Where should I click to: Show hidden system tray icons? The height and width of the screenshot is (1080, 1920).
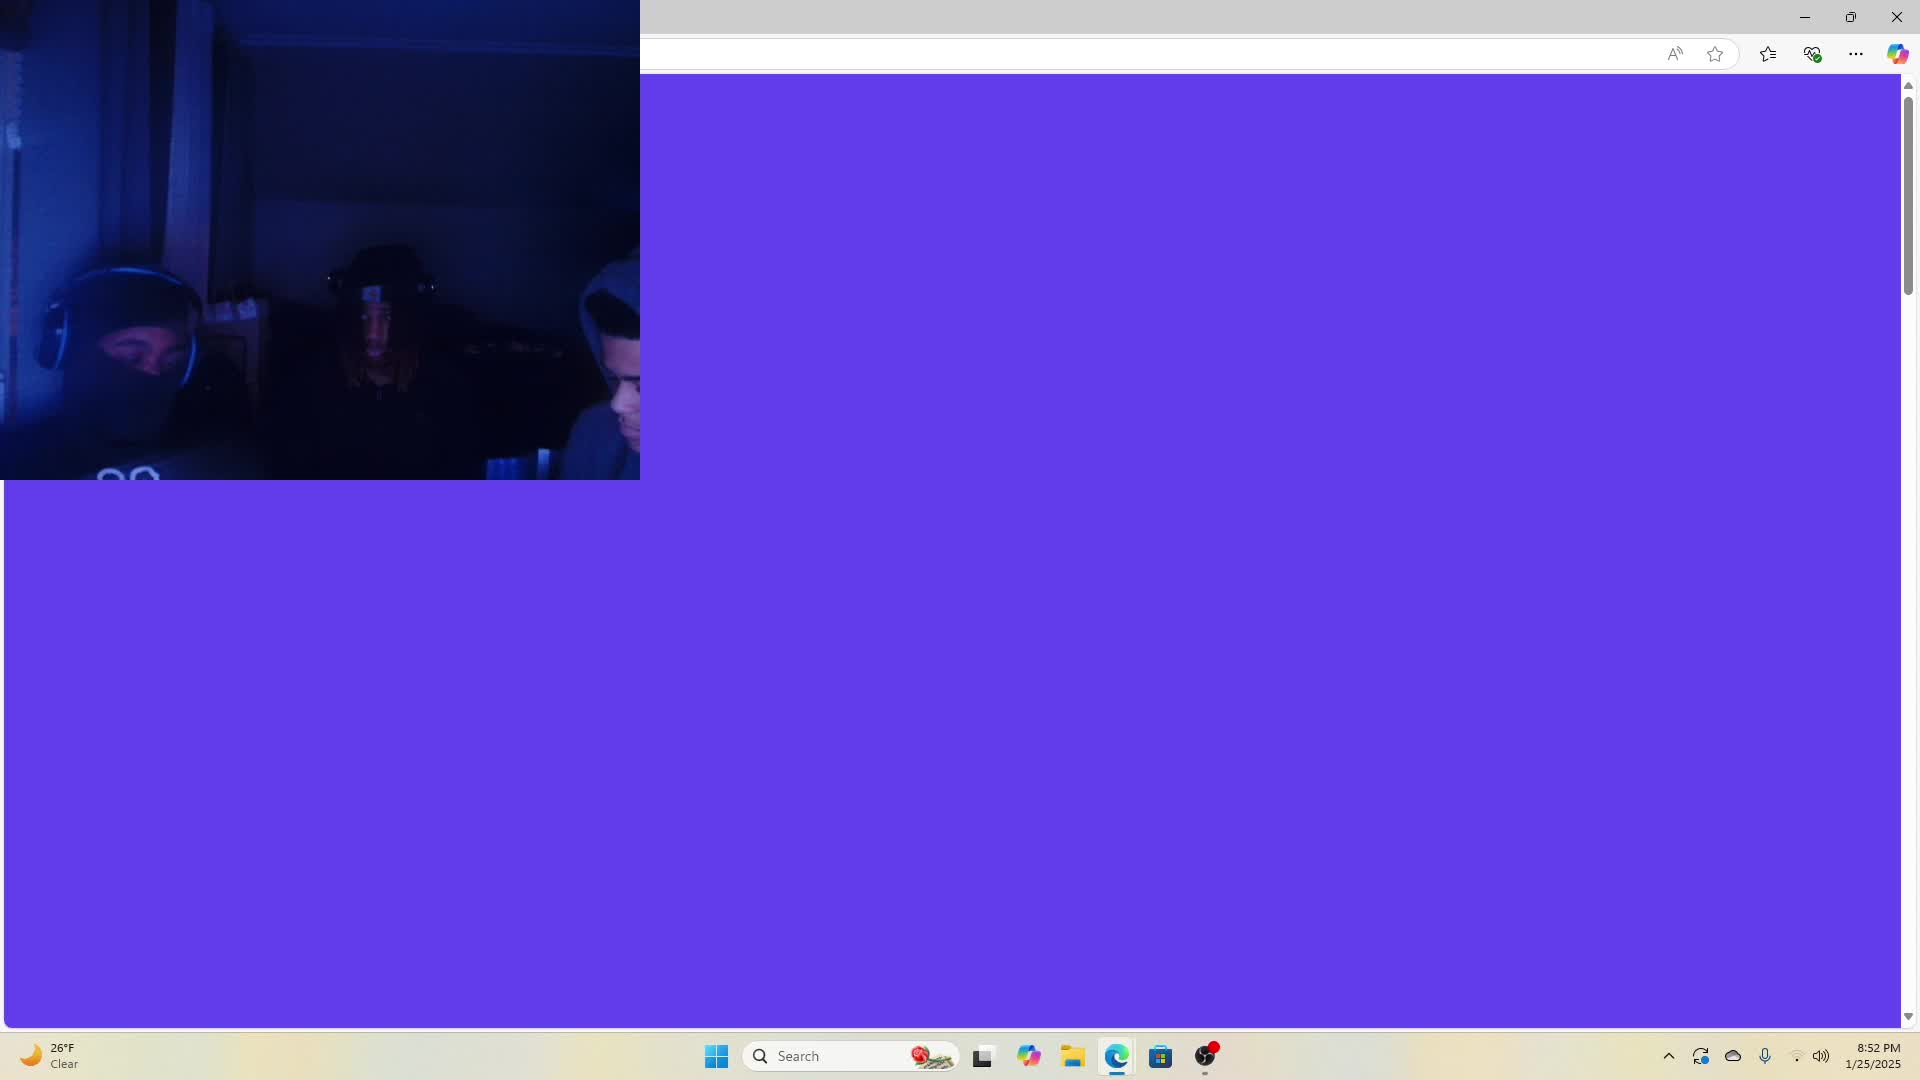(x=1669, y=1056)
